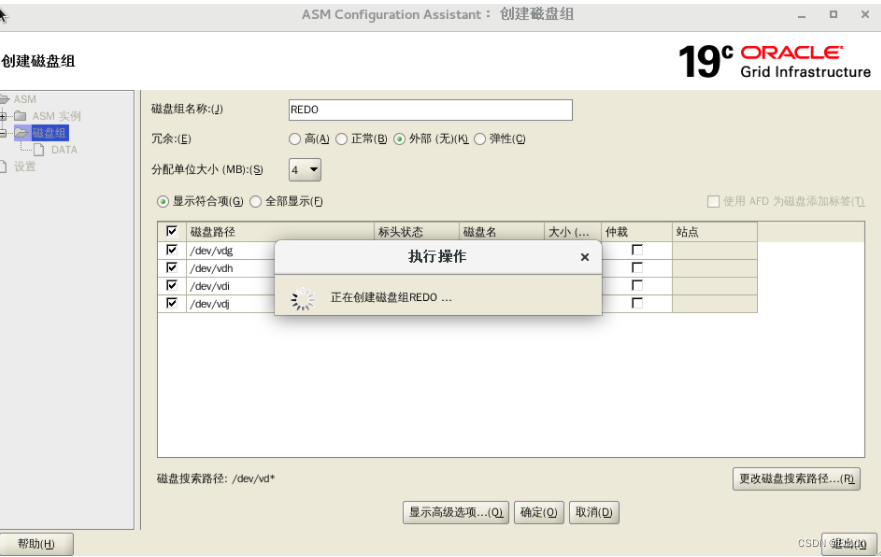
Task: Select the ASM 实例 tree item
Action: point(56,116)
